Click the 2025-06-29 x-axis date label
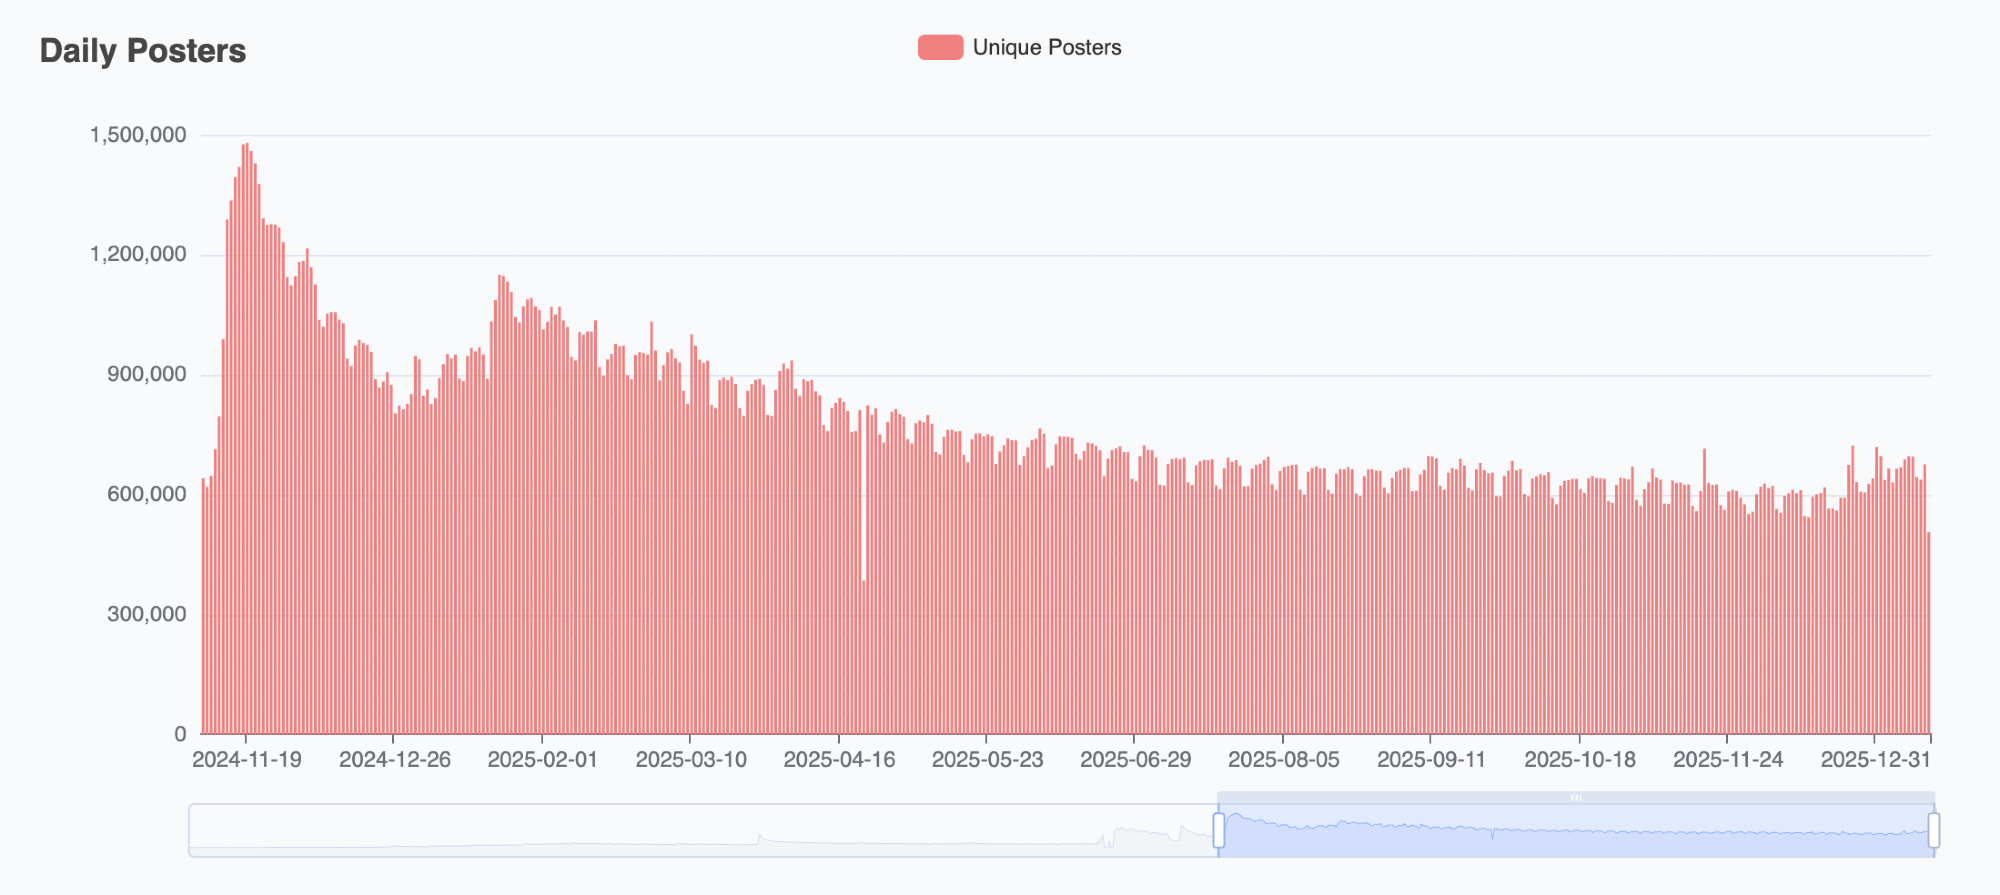Image resolution: width=2000 pixels, height=895 pixels. point(1135,760)
